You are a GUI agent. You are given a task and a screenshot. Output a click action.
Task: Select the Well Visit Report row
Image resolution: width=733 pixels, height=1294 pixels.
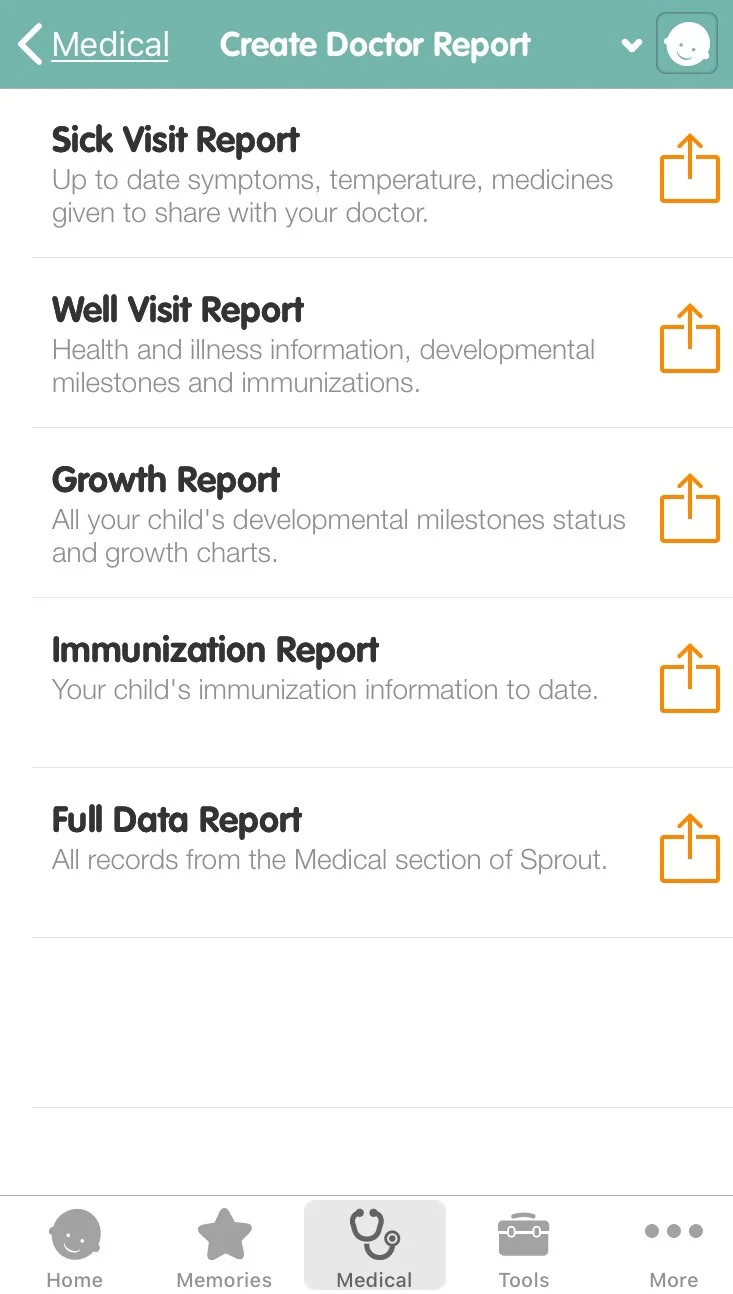tap(366, 343)
